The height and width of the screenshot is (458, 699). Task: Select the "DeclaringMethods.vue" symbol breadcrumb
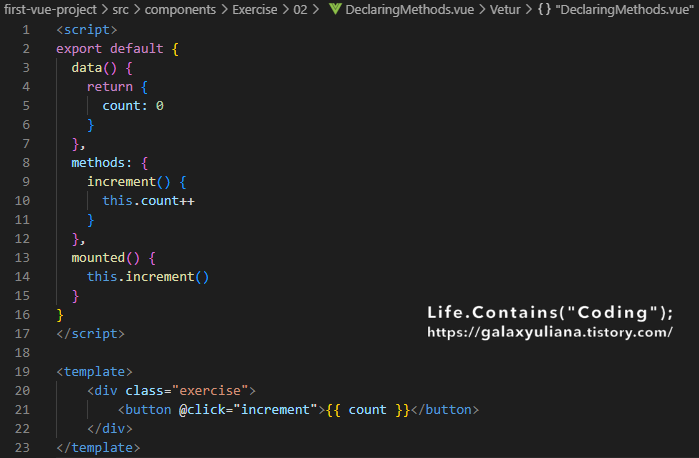[x=625, y=9]
